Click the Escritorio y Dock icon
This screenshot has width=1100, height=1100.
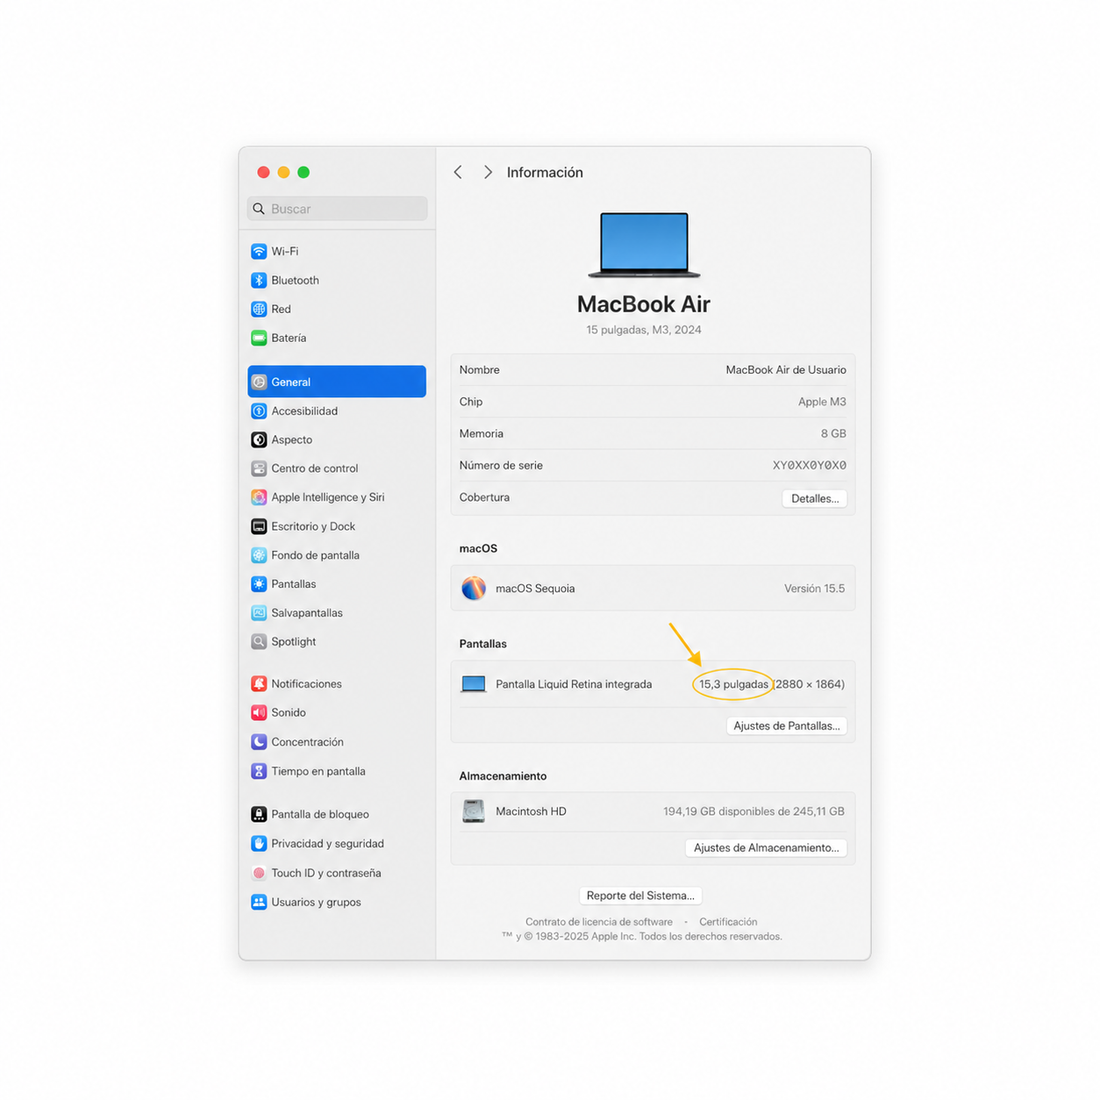(259, 526)
